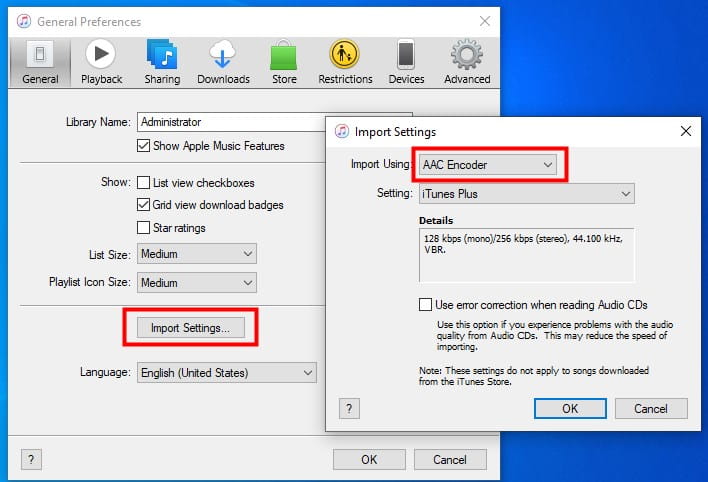The height and width of the screenshot is (482, 708).
Task: Expand the Language dropdown
Action: tap(227, 373)
